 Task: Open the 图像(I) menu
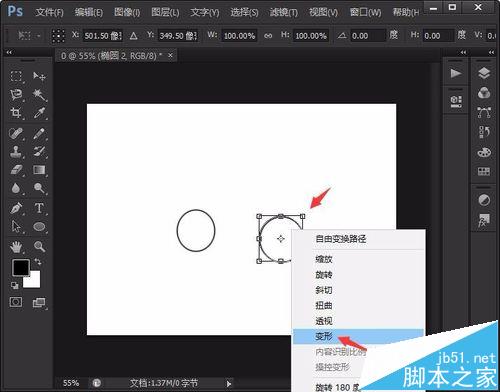point(127,12)
